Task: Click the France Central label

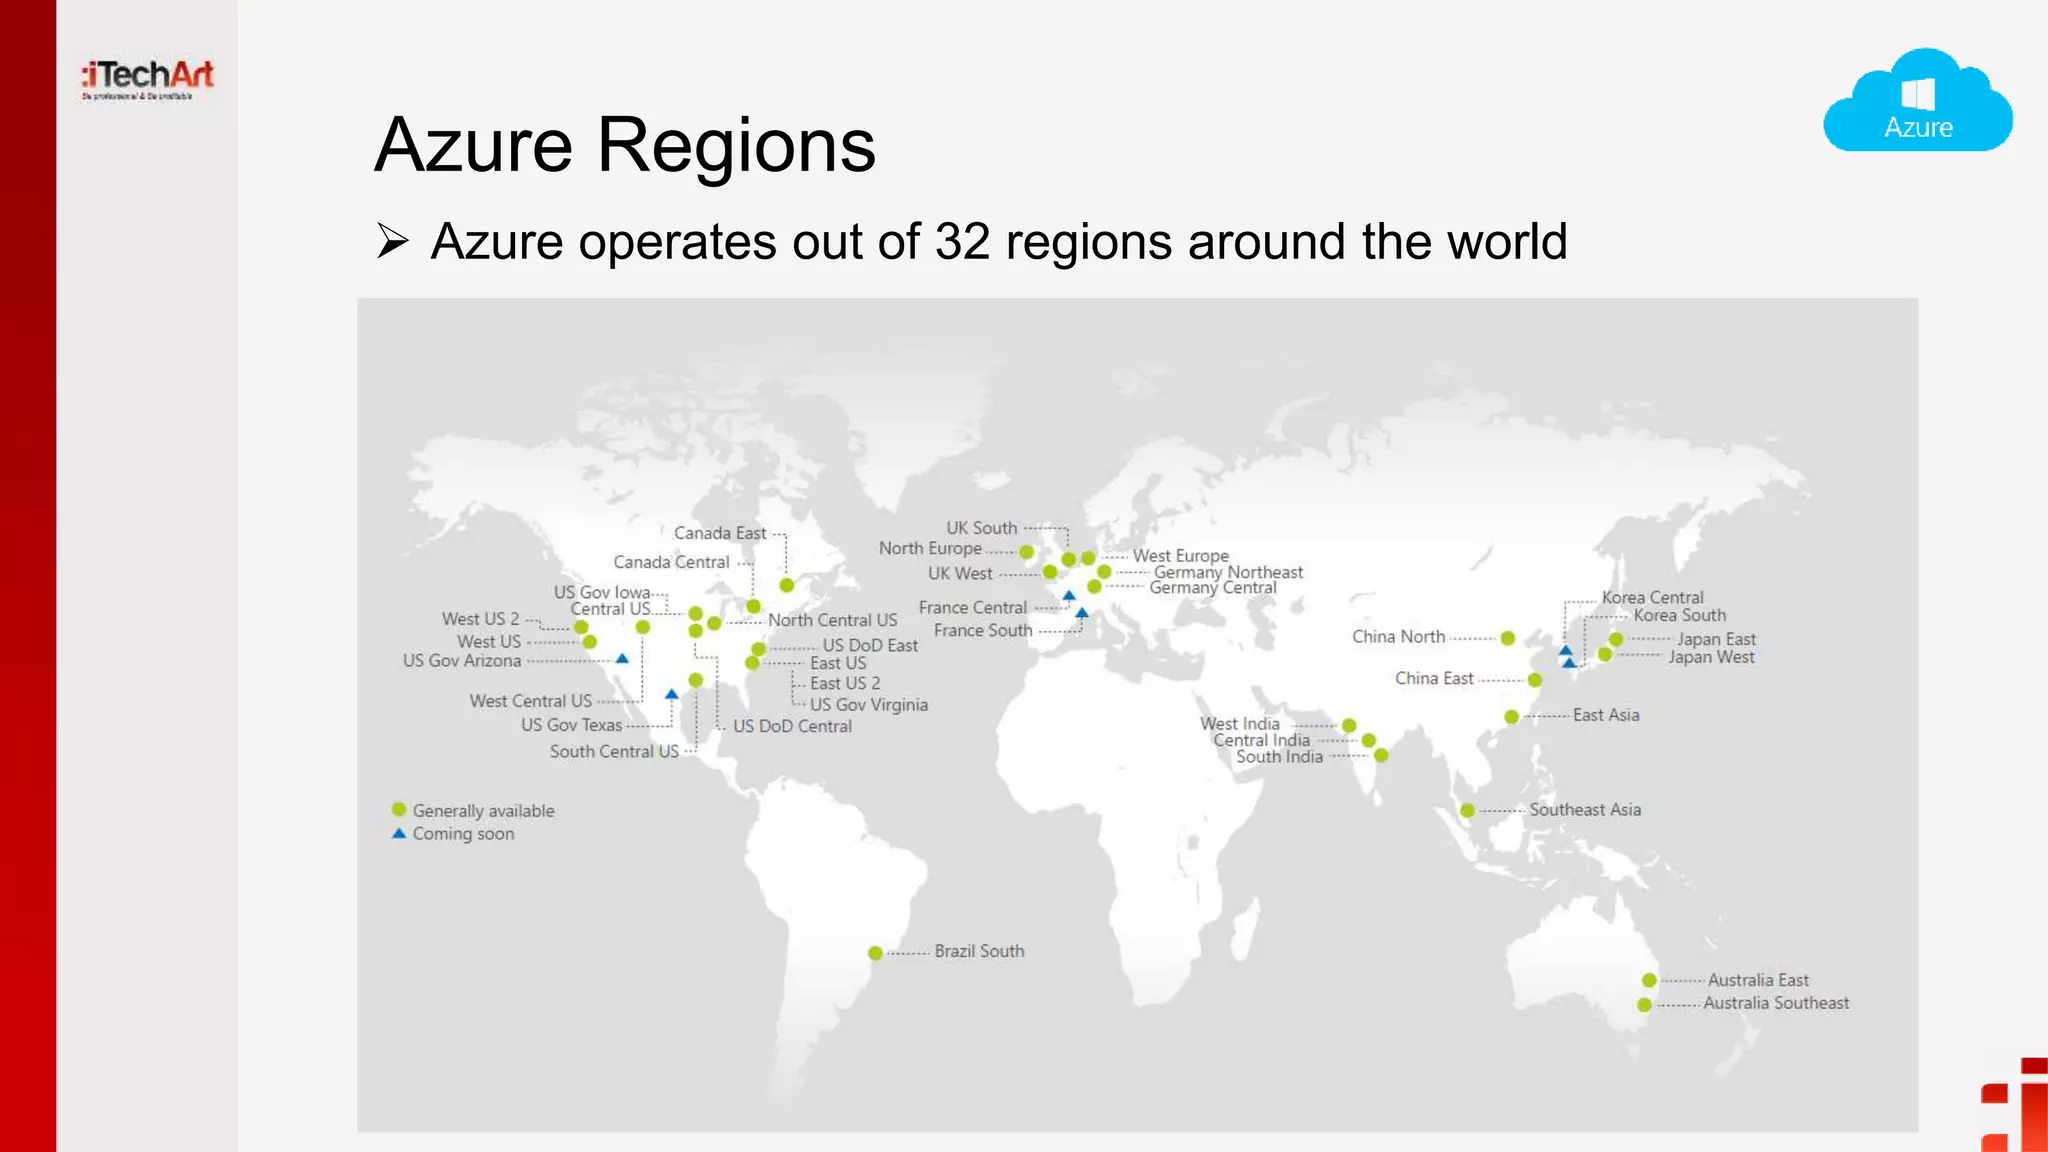Action: pos(972,608)
